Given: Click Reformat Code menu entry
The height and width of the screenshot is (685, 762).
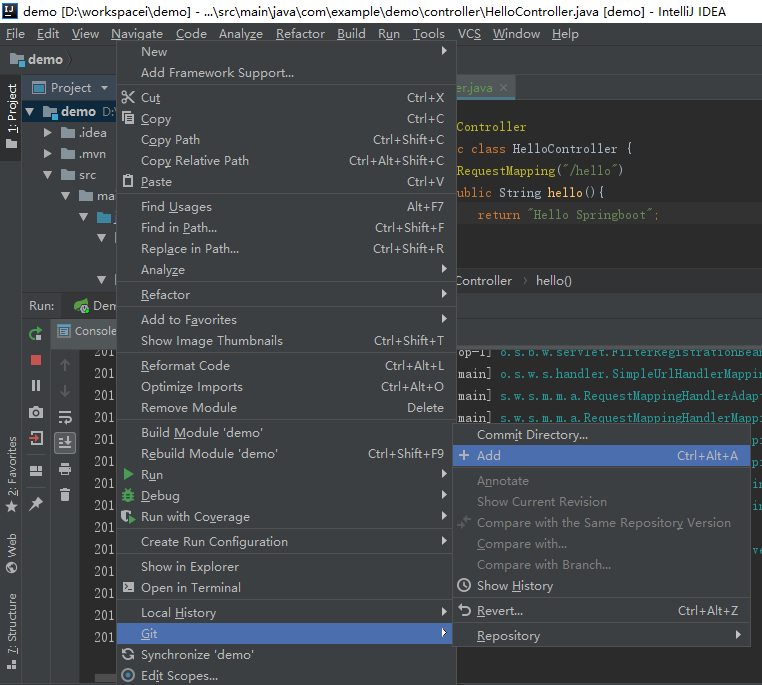Looking at the screenshot, I should (286, 366).
